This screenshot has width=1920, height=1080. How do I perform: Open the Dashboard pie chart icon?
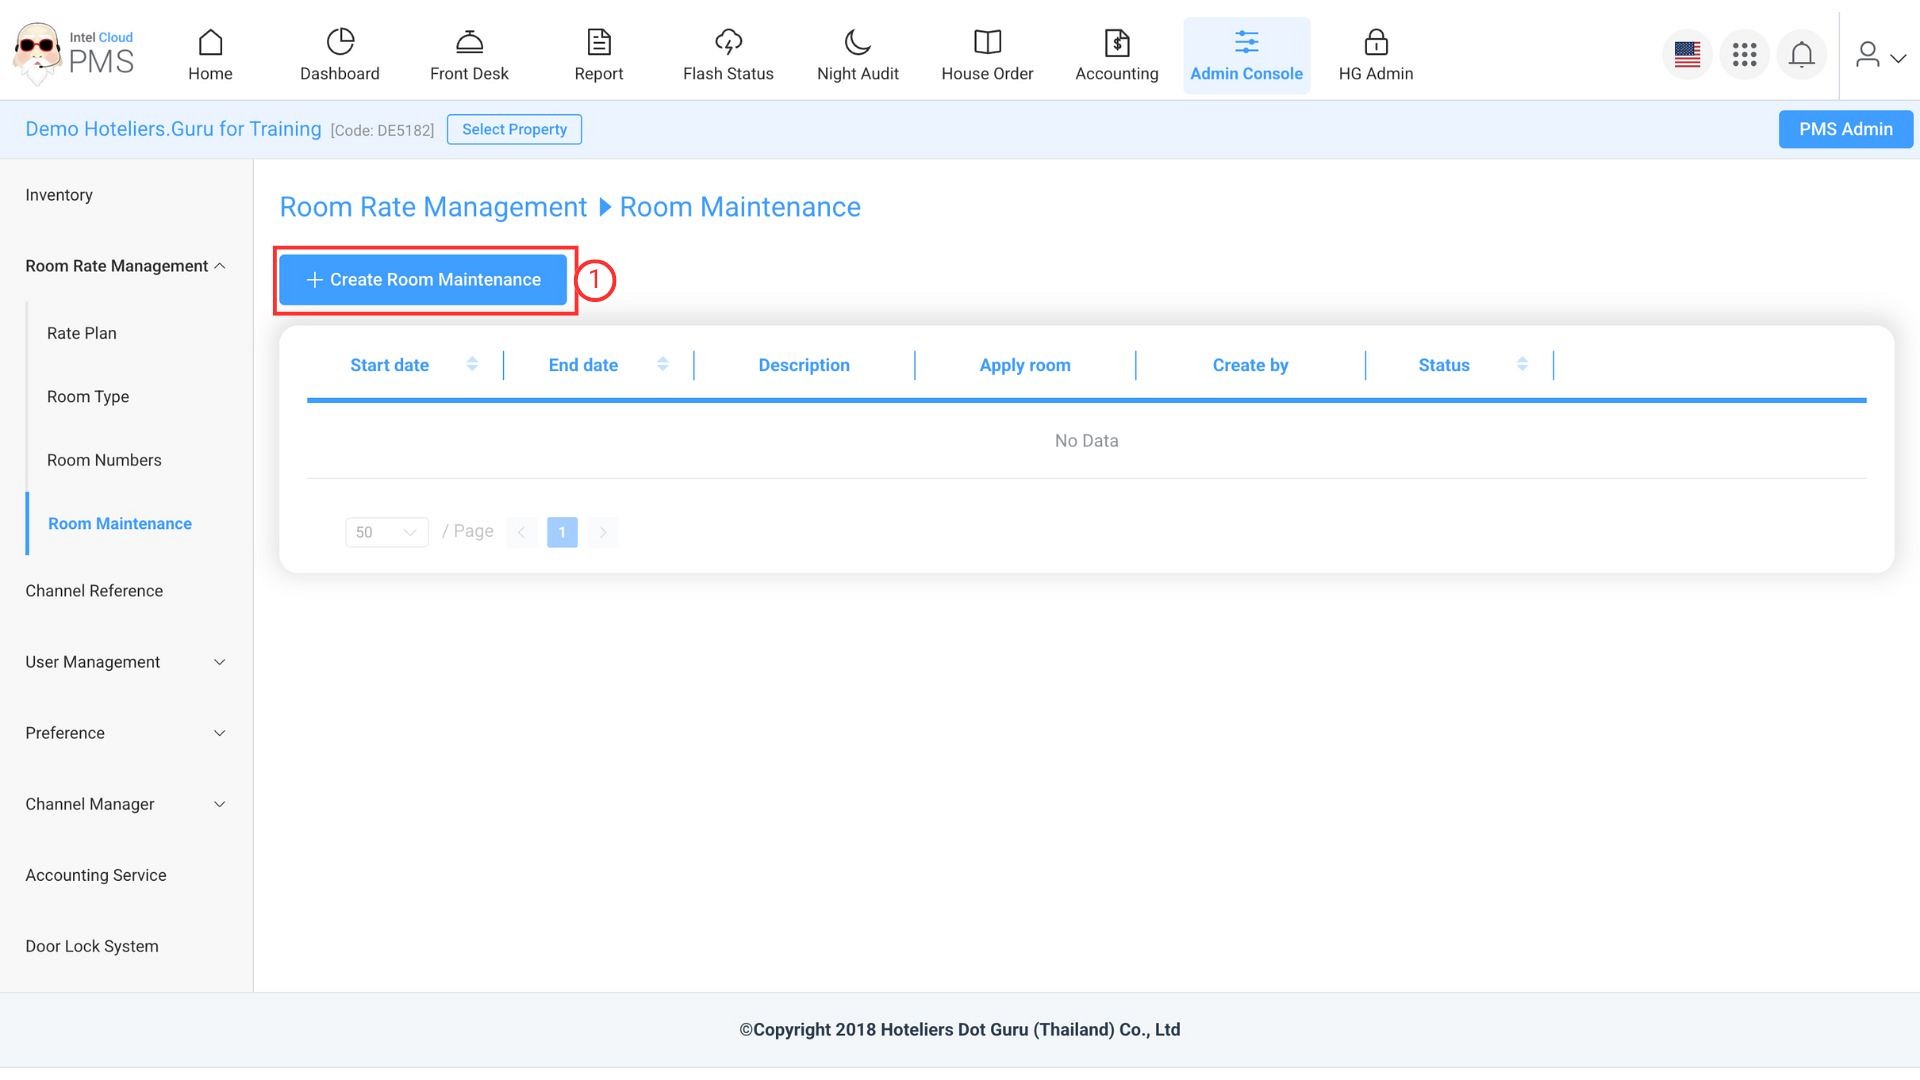(x=340, y=42)
